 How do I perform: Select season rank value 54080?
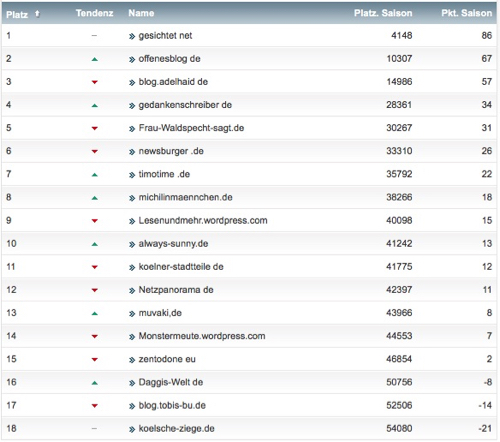click(399, 428)
